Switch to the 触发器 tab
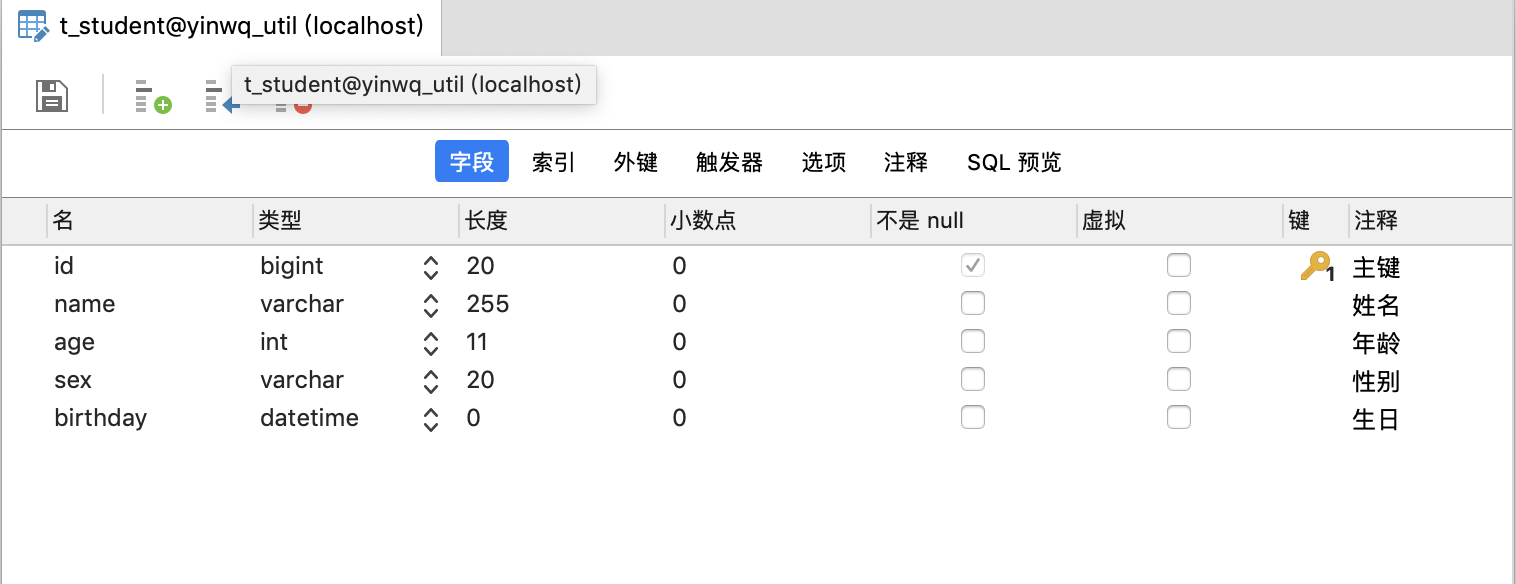The image size is (1516, 584). (x=728, y=162)
